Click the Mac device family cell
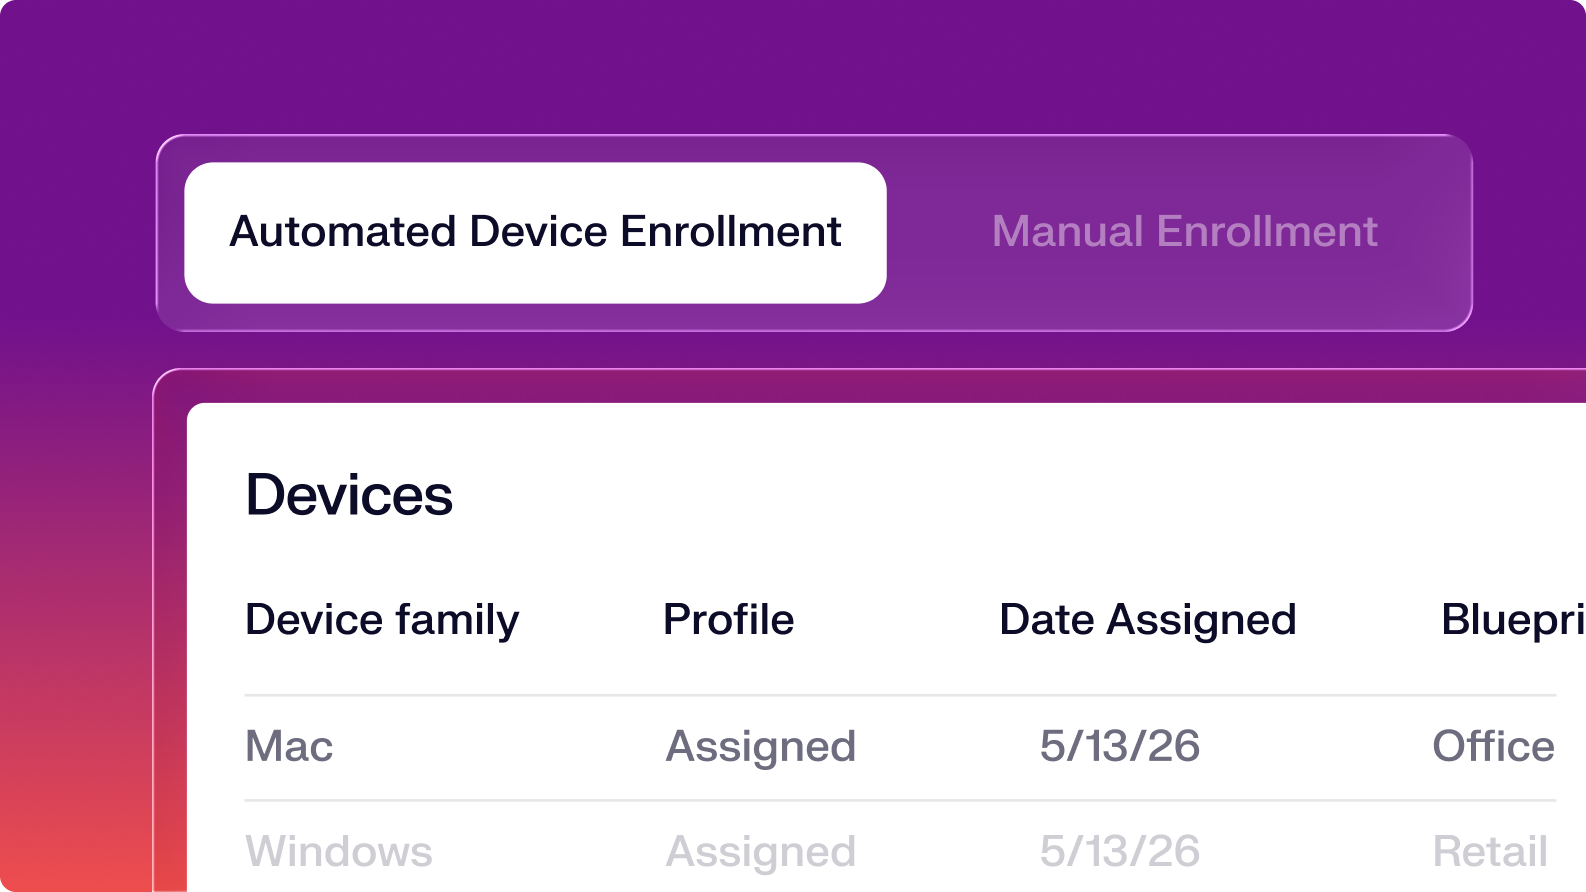The height and width of the screenshot is (892, 1586). pos(289,747)
